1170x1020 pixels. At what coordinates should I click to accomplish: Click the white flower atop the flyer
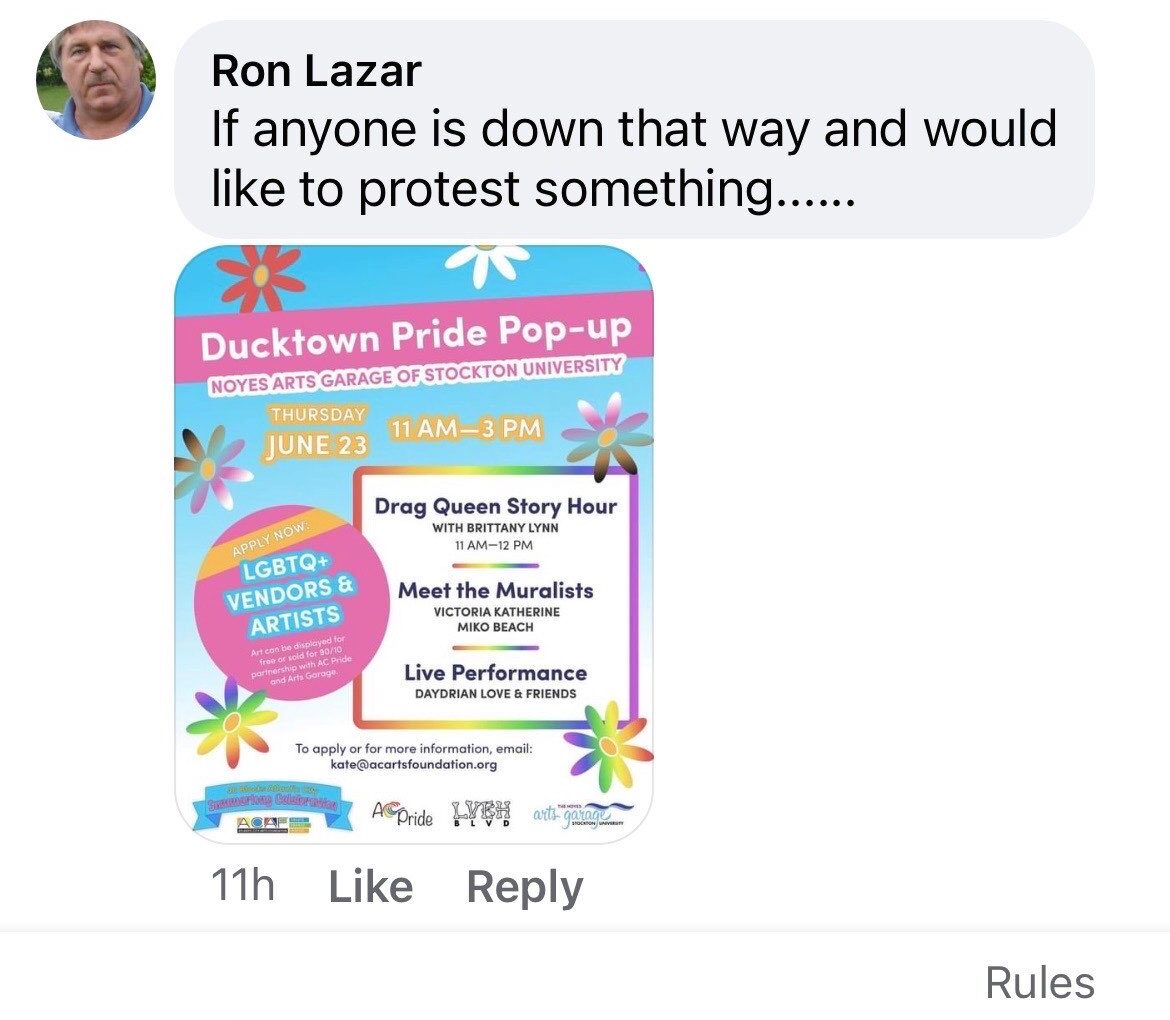[x=487, y=263]
